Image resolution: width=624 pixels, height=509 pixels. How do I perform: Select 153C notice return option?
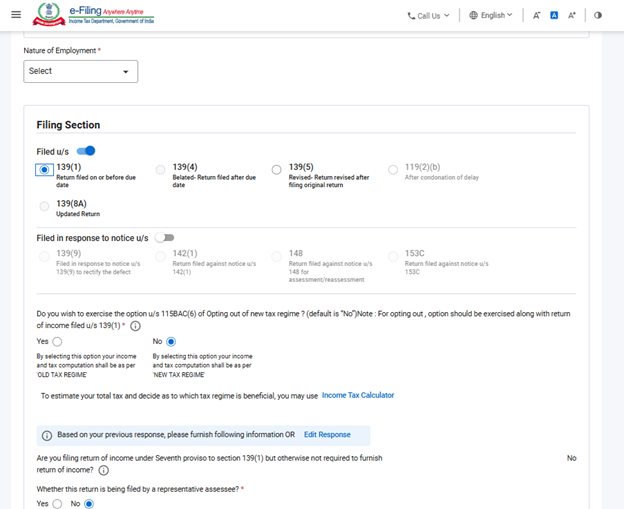tap(393, 256)
